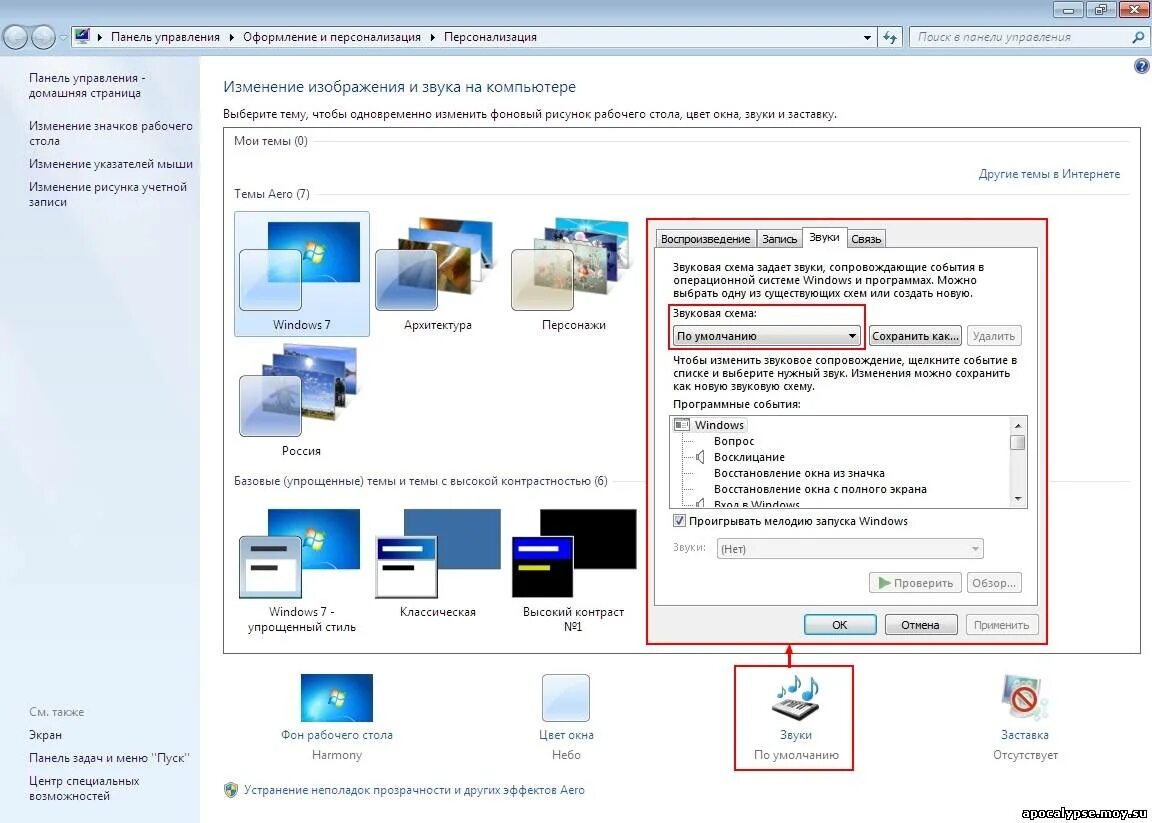Click inside the control panel search field
This screenshot has height=823, width=1152.
[1021, 37]
